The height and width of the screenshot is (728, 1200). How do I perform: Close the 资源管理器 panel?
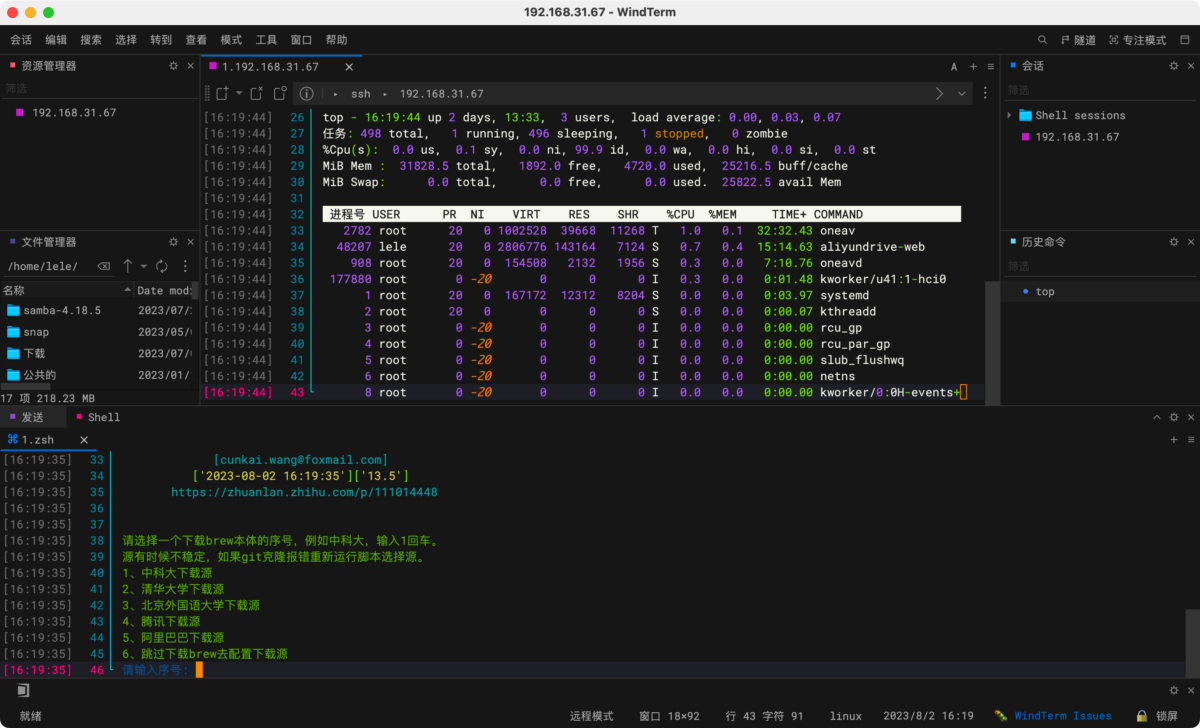click(190, 66)
